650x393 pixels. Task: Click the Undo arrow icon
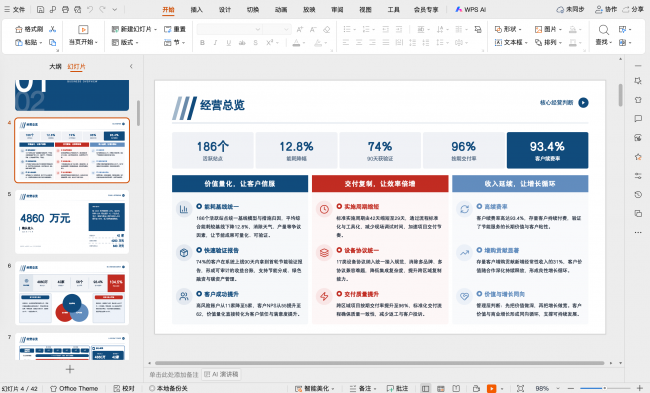[x=90, y=9]
